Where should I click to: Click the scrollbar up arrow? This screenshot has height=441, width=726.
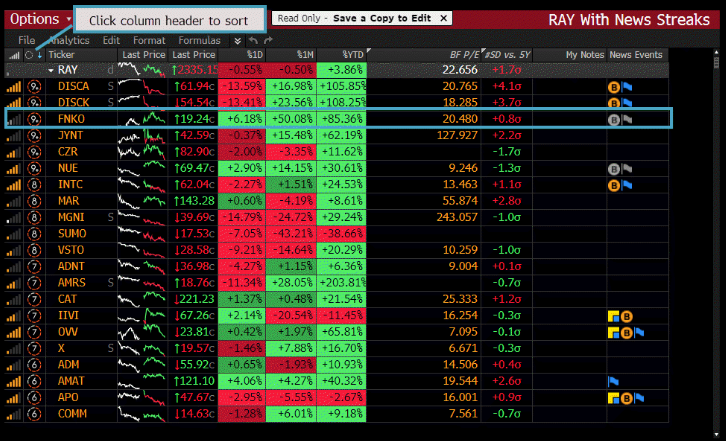pyautogui.click(x=716, y=51)
